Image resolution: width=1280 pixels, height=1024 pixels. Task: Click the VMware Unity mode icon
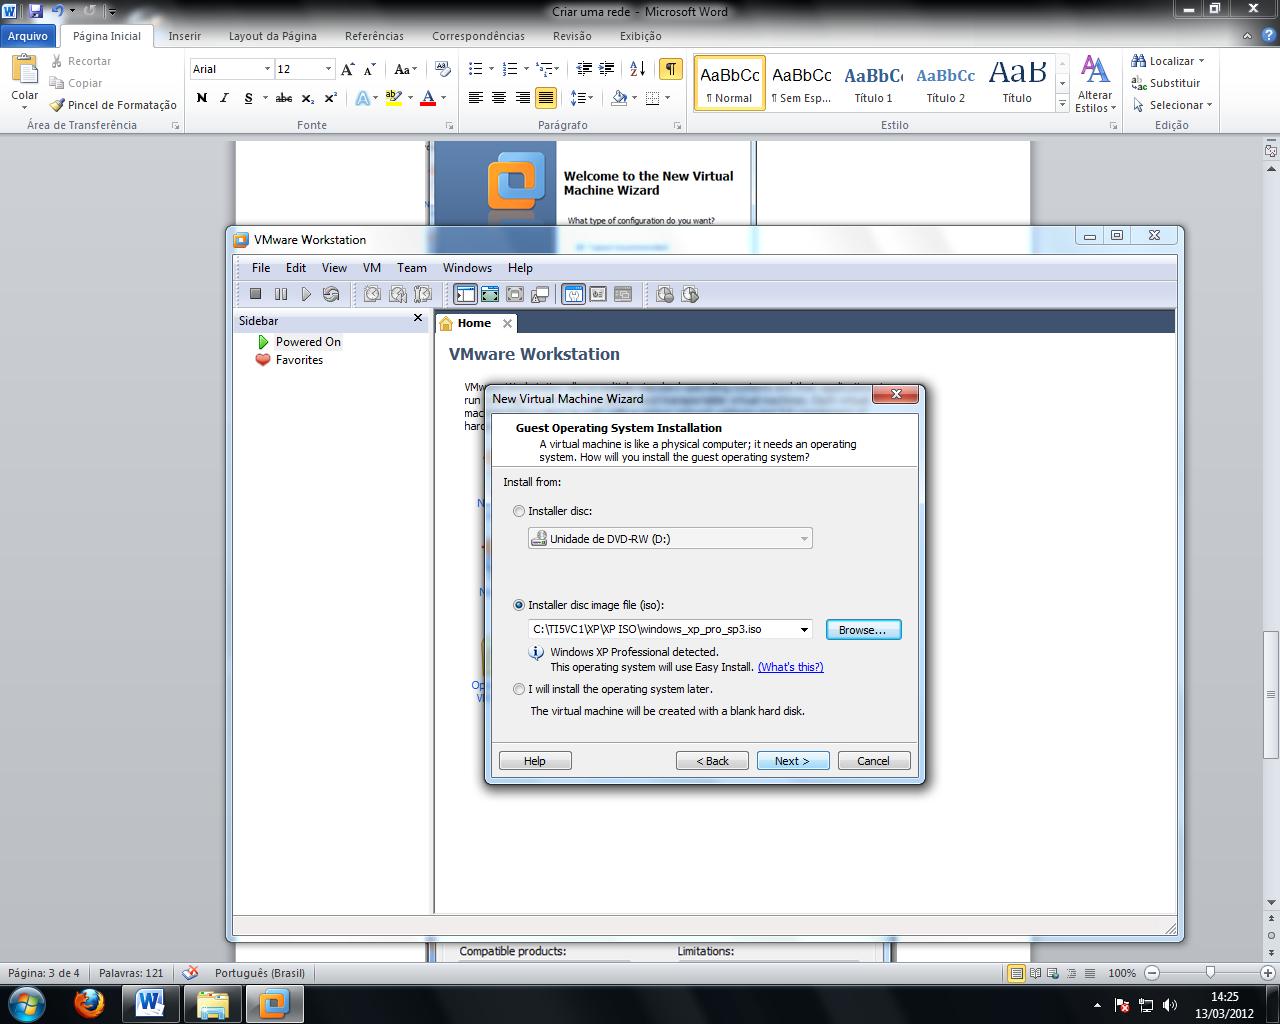pos(540,294)
